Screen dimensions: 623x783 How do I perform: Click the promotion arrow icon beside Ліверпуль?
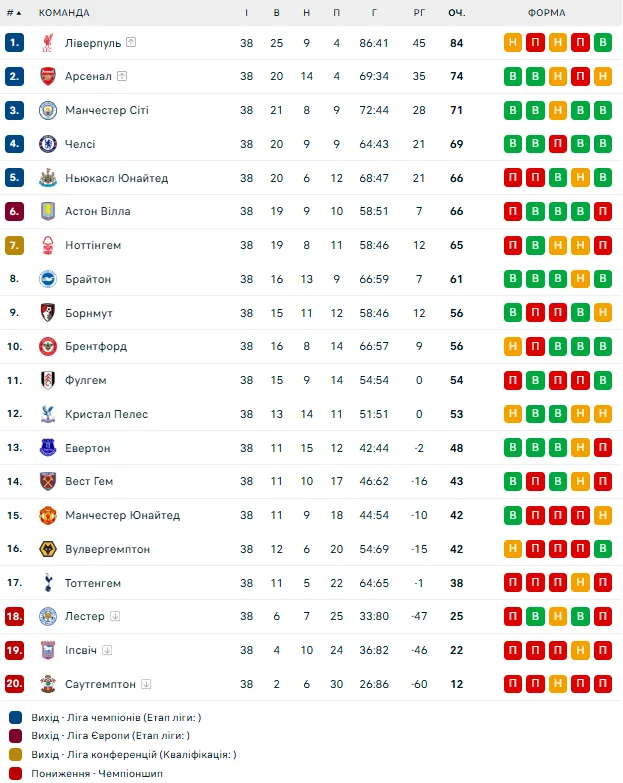(131, 42)
